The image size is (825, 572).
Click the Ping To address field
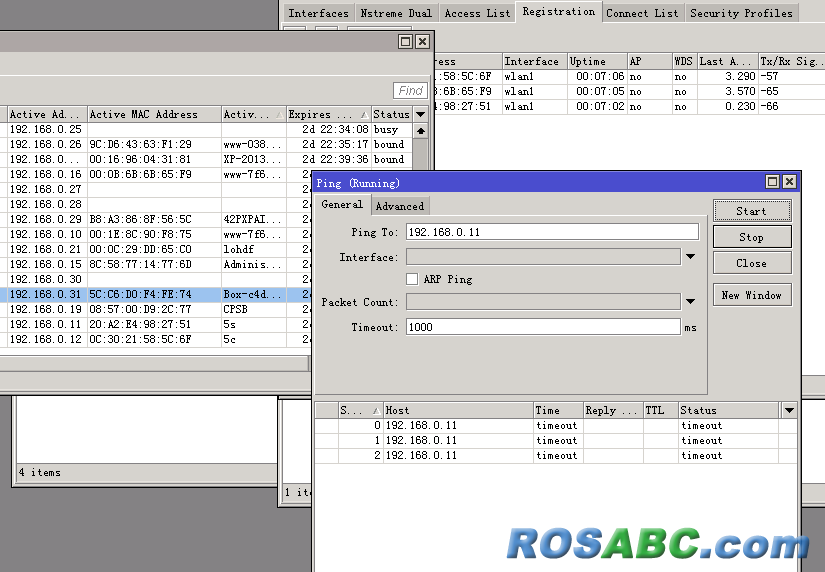552,232
